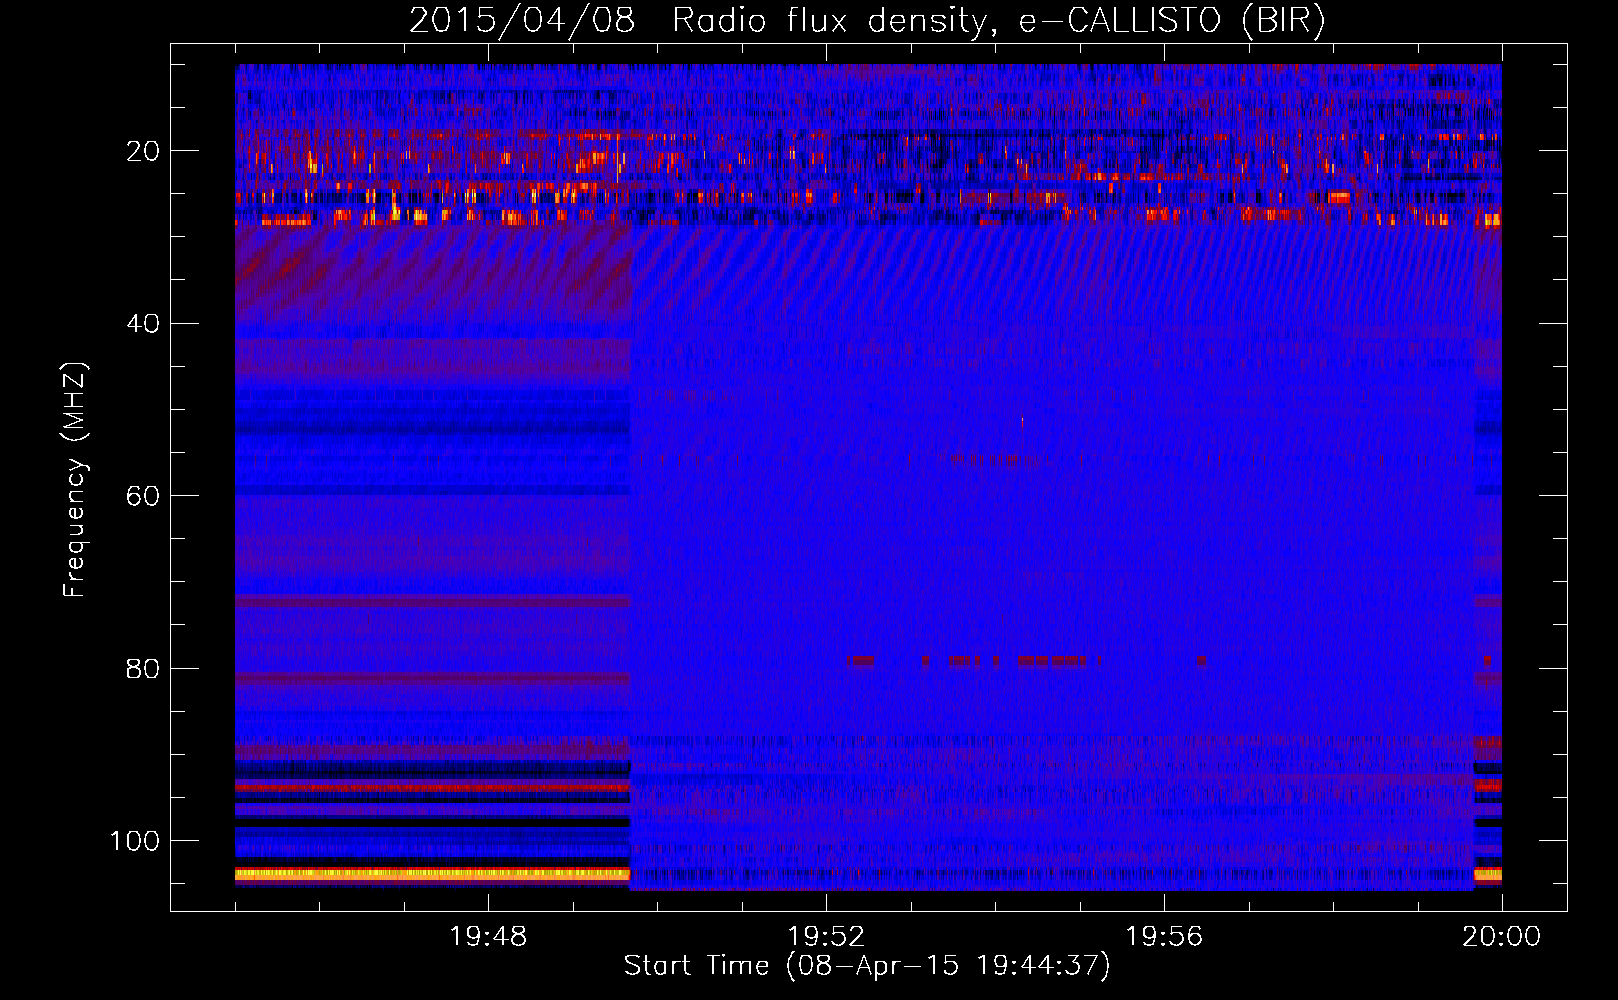Select the 40 frequency tick label
Image resolution: width=1618 pixels, height=1000 pixels.
coord(144,323)
